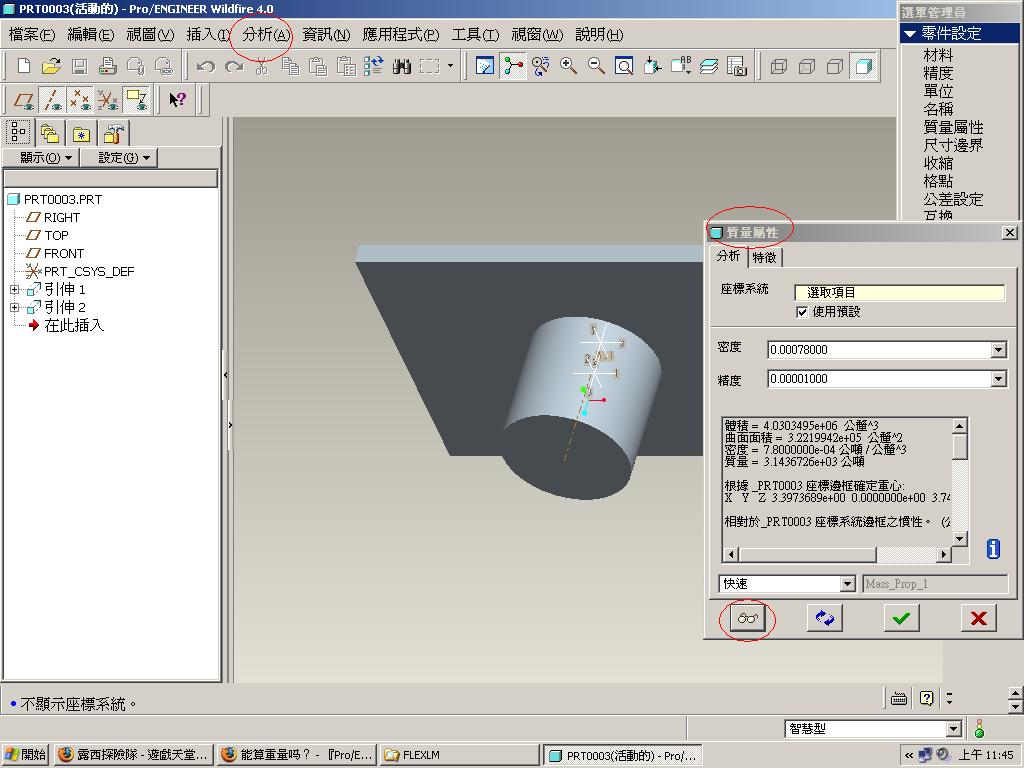Click the results horizontal scrollbar
This screenshot has height=768, width=1024.
(x=837, y=554)
